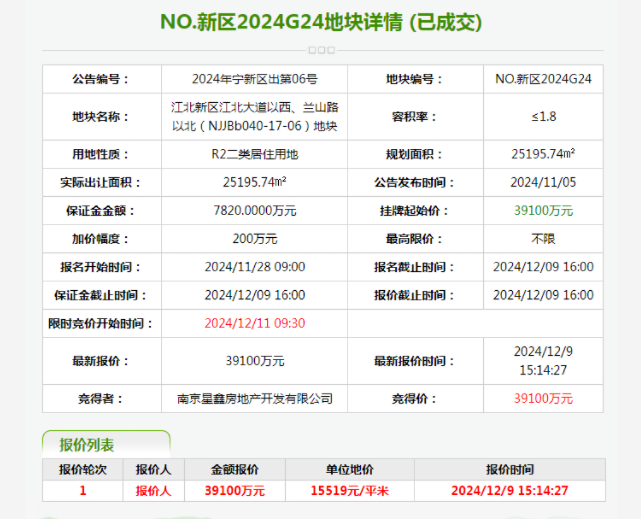
Task: Select the 报价时间 column header
Action: 510,468
